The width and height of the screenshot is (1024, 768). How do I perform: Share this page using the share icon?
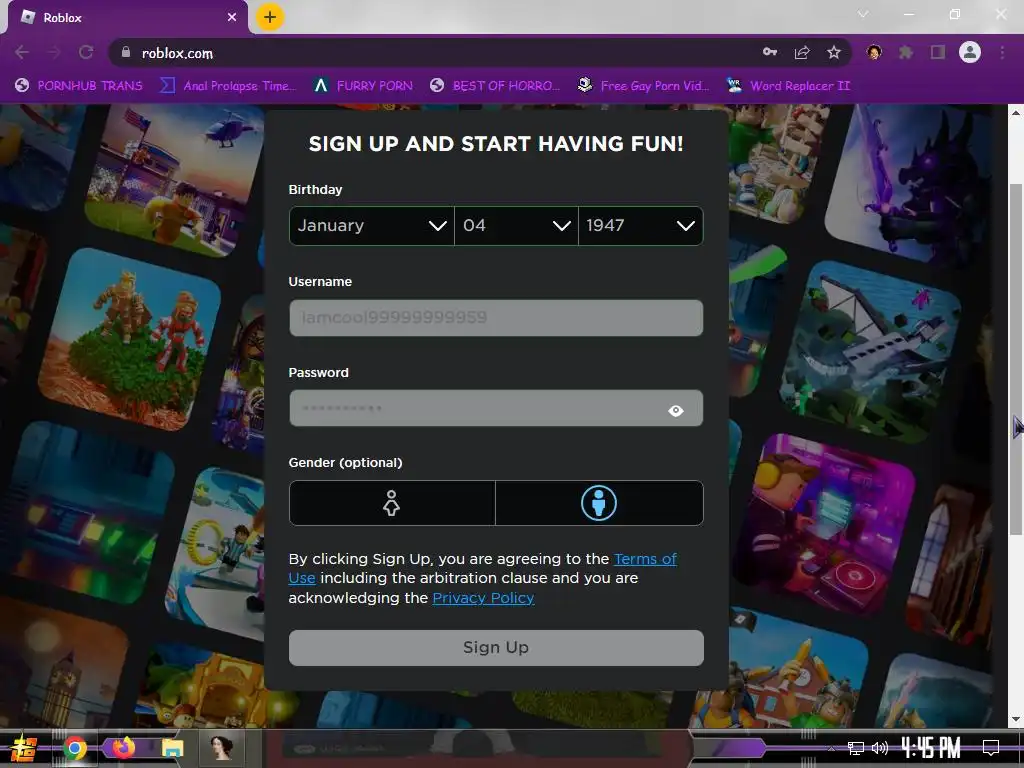coord(802,52)
